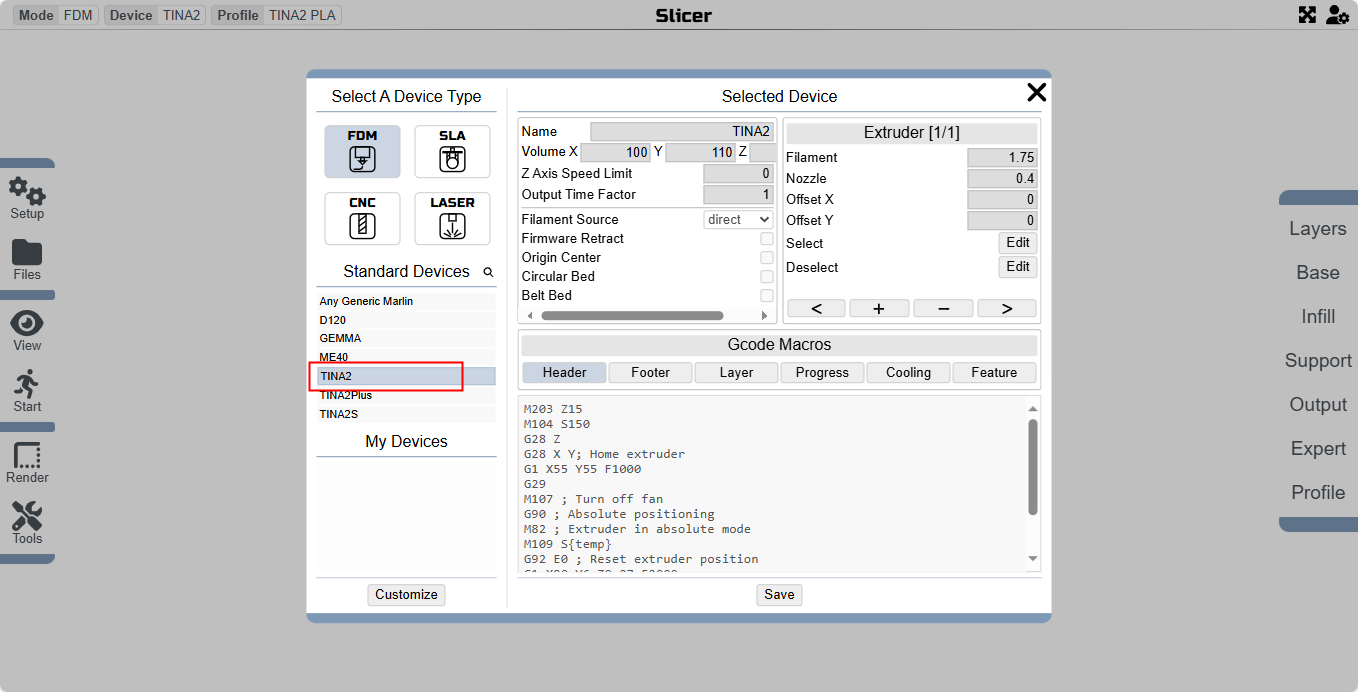Open the Device TINA2 selector

[155, 15]
